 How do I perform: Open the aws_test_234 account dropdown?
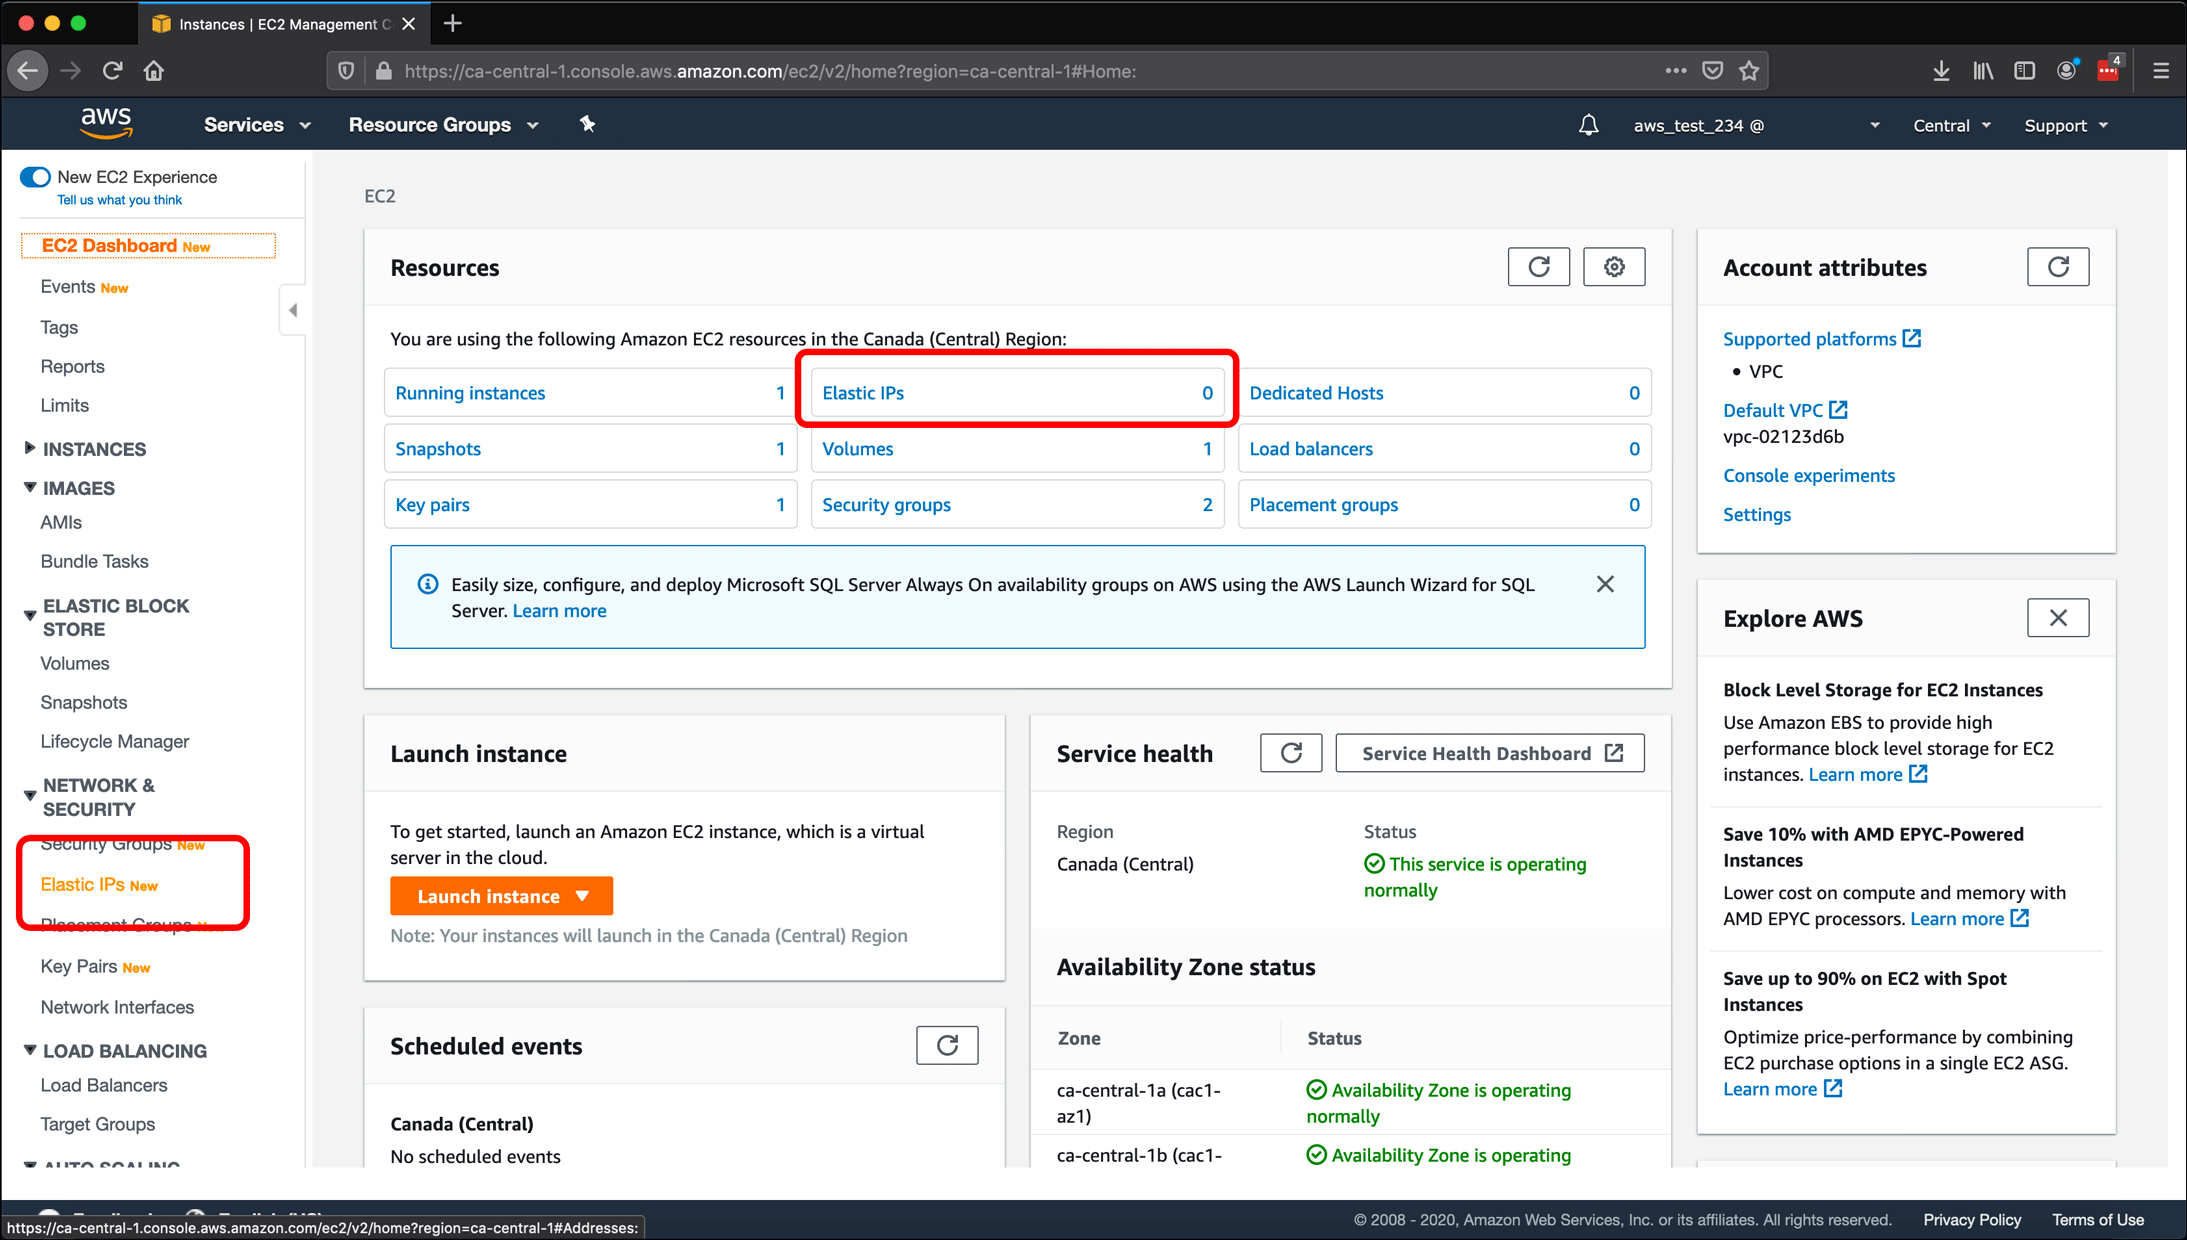(1757, 125)
